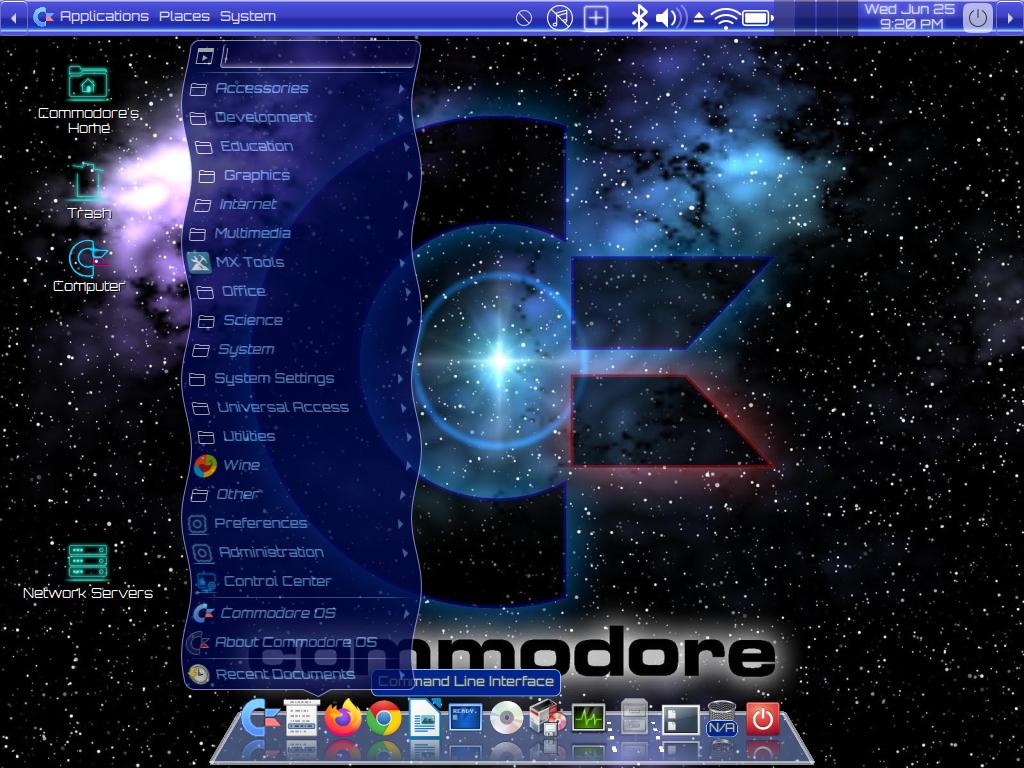Hide panel with the left edge arrow
Viewport: 1024px width, 768px height.
tap(13, 18)
